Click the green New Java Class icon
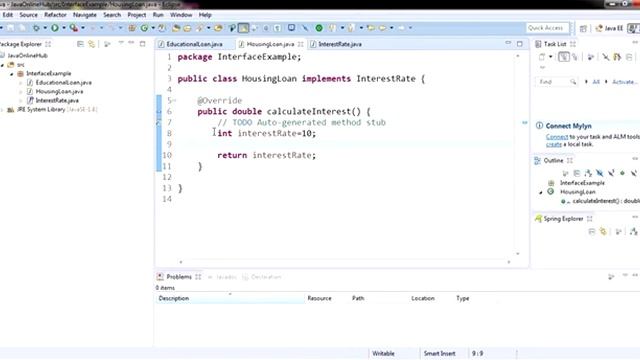Viewport: 640px width, 360px height. click(144, 28)
